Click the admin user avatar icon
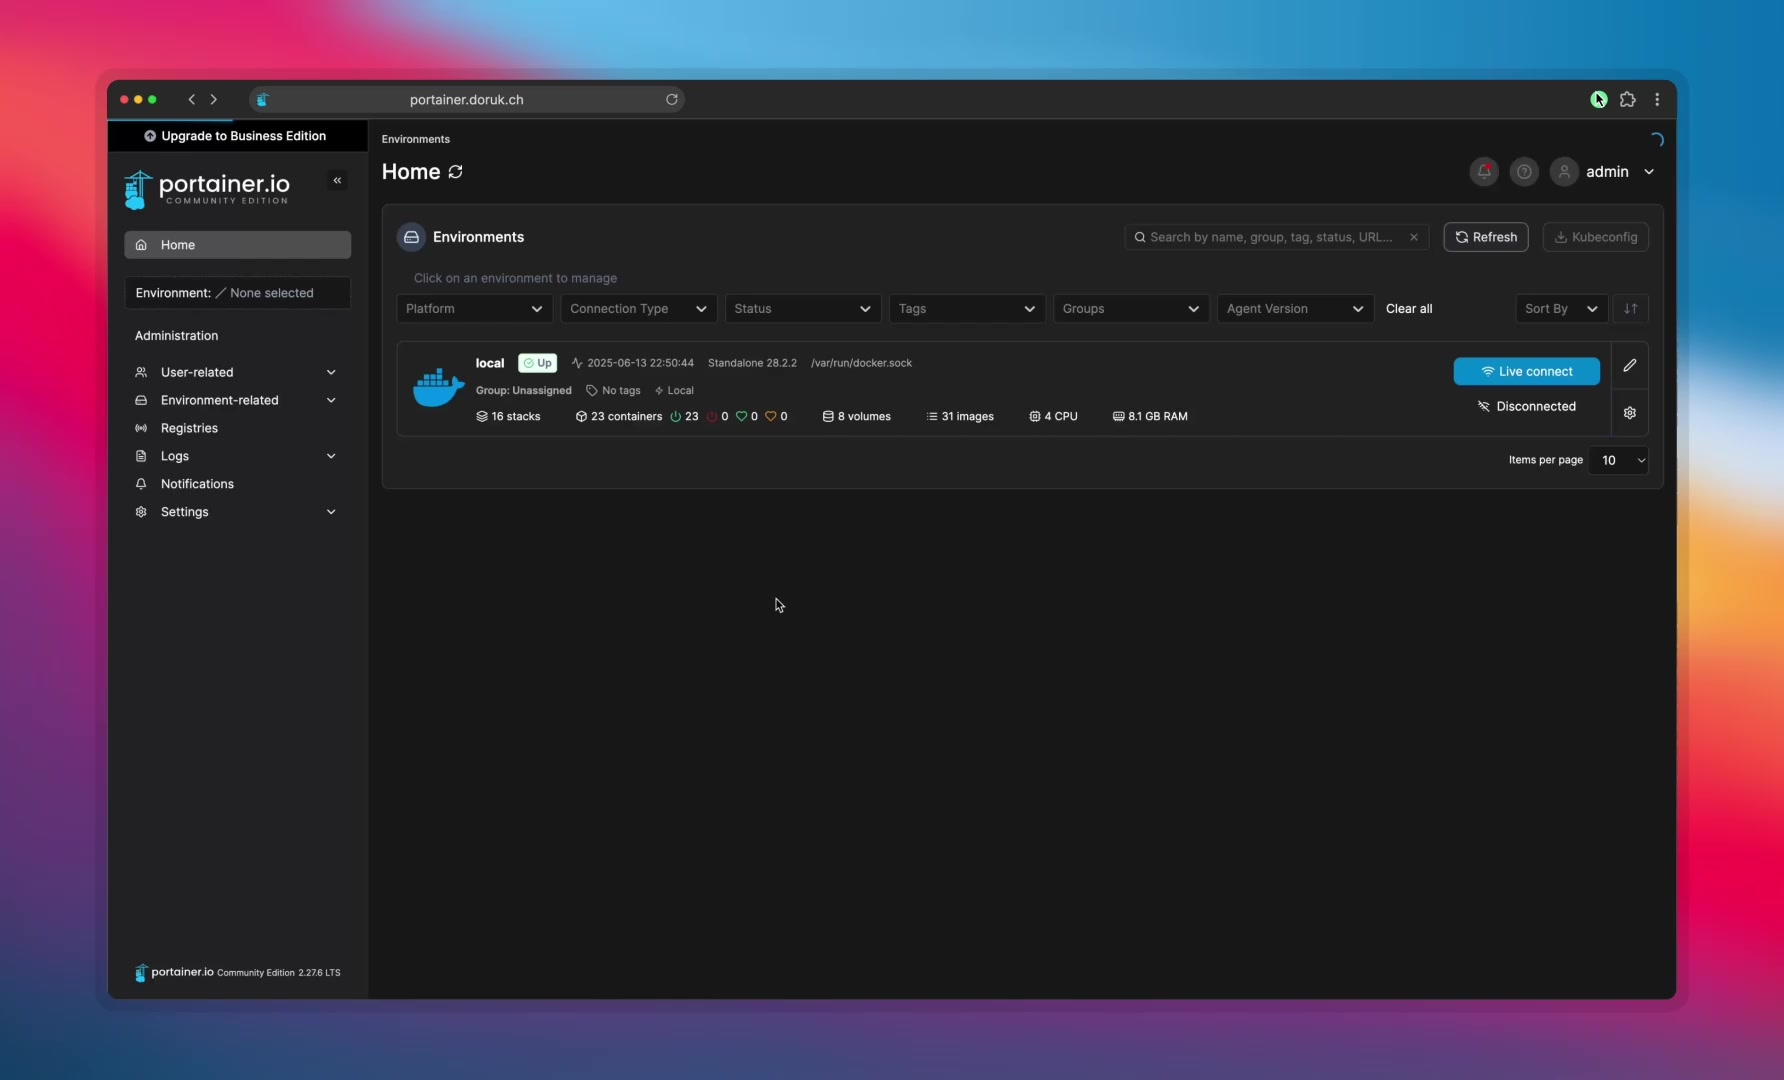Screen dimensions: 1784x1080 [1564, 172]
